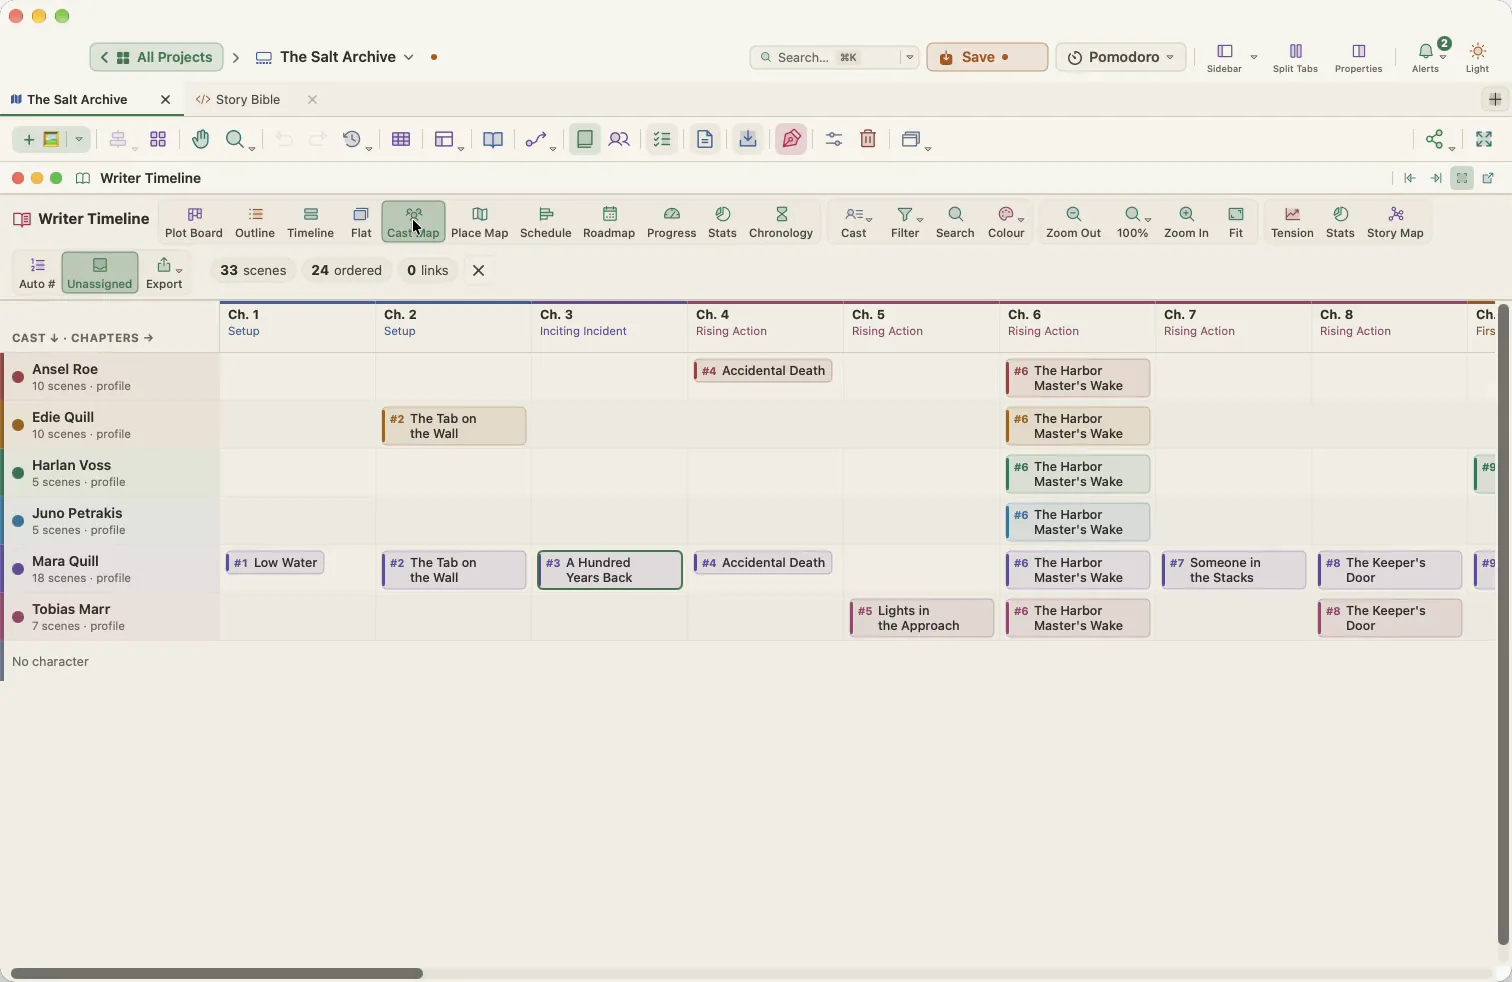Click the Save button

pyautogui.click(x=987, y=57)
